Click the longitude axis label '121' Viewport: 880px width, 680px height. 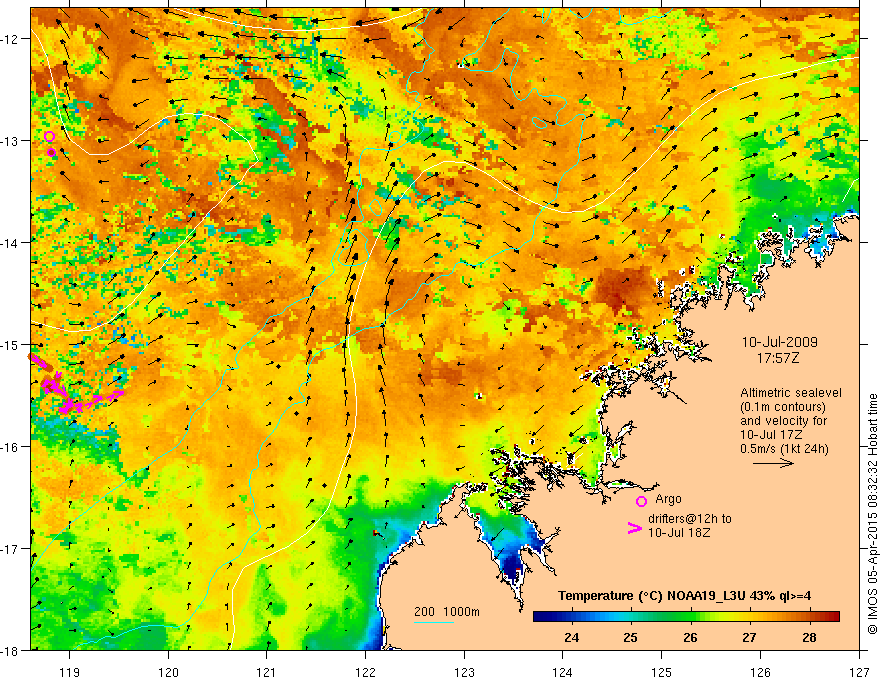click(x=267, y=672)
